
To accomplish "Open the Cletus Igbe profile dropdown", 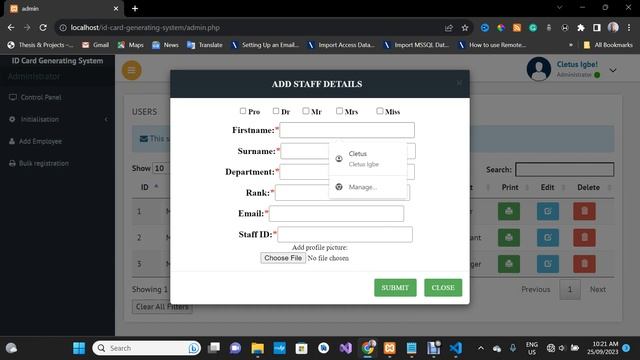I will [613, 70].
